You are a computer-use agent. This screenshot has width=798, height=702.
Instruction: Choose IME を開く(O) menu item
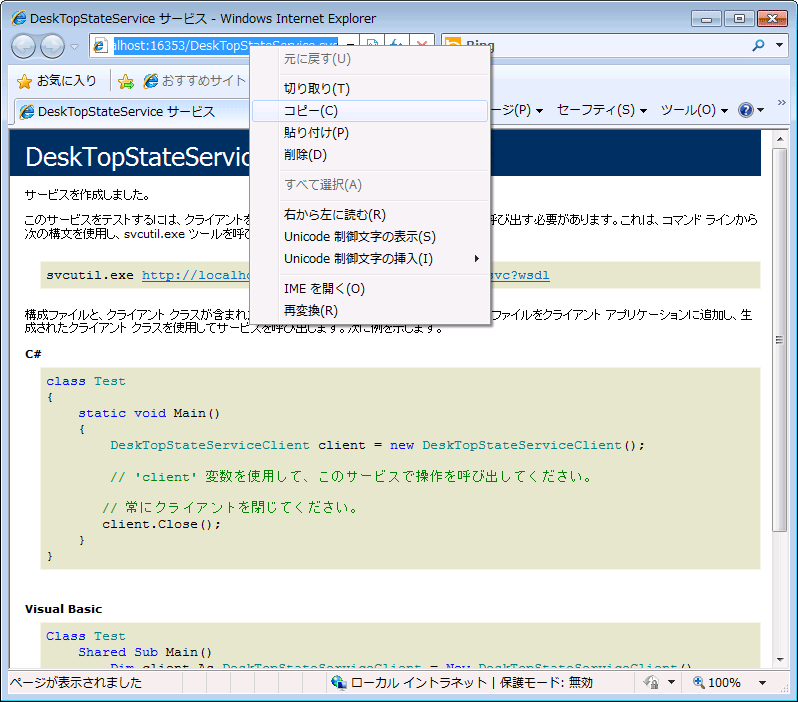370,289
